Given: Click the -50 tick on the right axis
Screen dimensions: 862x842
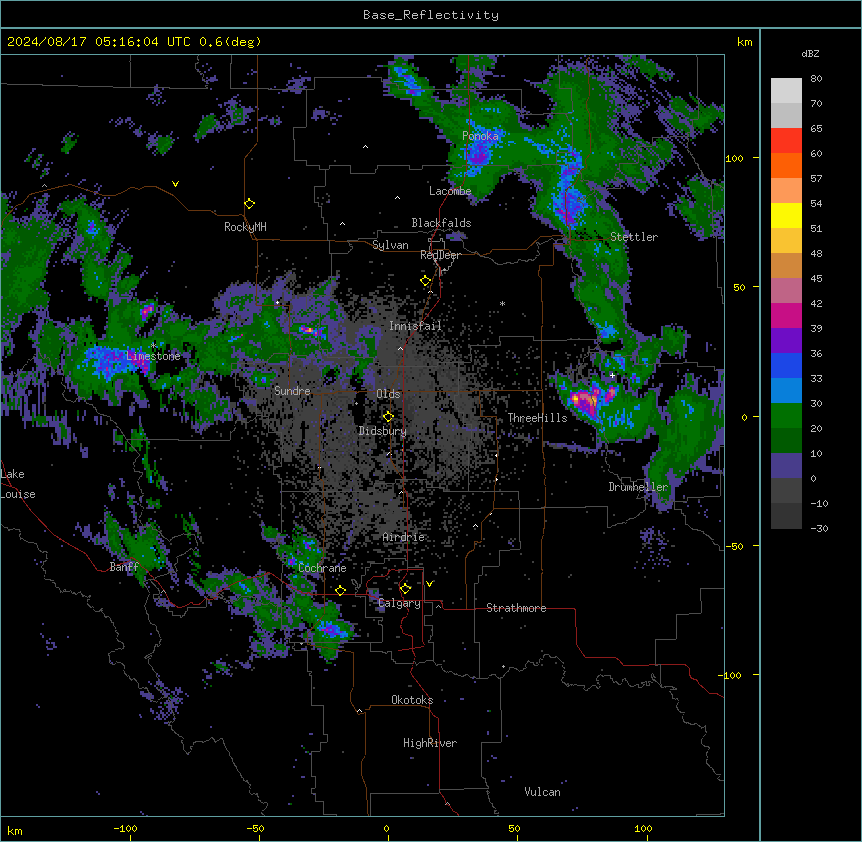Looking at the screenshot, I should click(733, 546).
